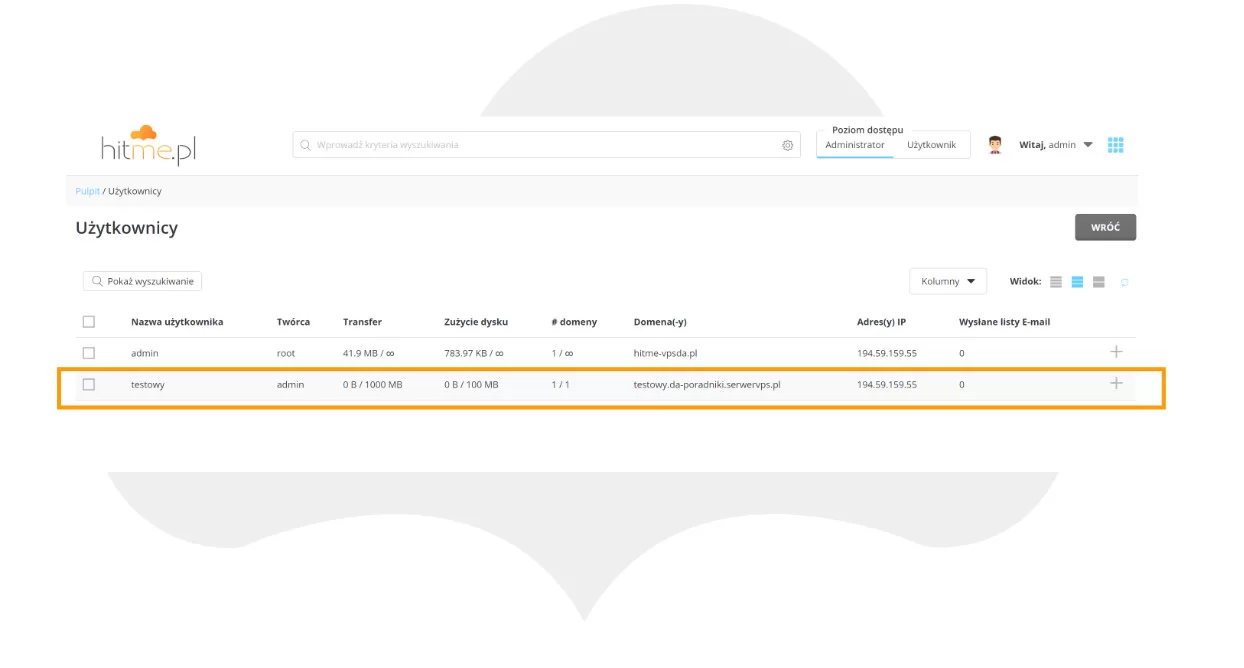Screen dimensions: 1244x668
Task: Click 783.97 KB disk usage value
Action: (x=474, y=353)
